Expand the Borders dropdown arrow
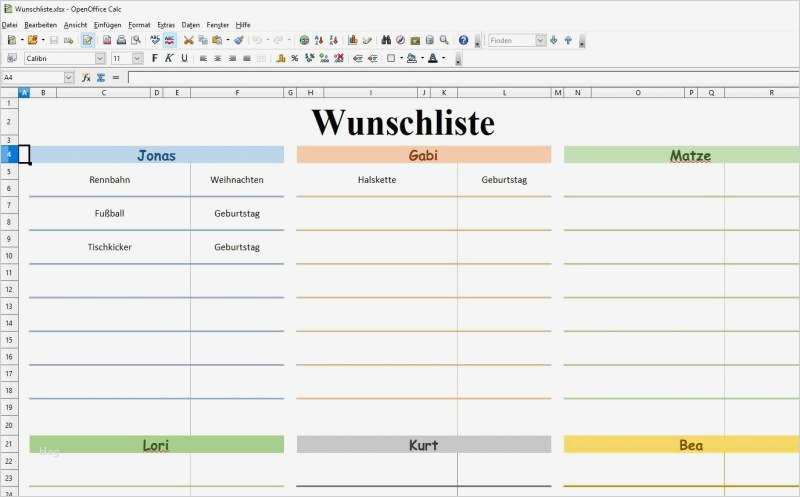The width and height of the screenshot is (800, 497). click(x=402, y=58)
